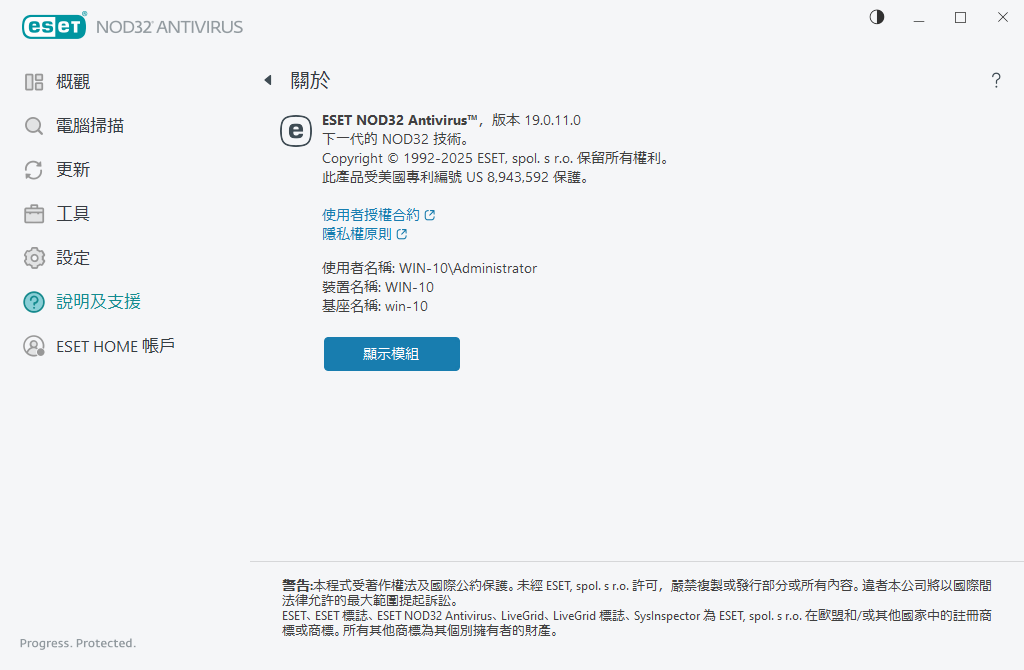Click the Overview (概觀) sidebar icon

point(34,82)
